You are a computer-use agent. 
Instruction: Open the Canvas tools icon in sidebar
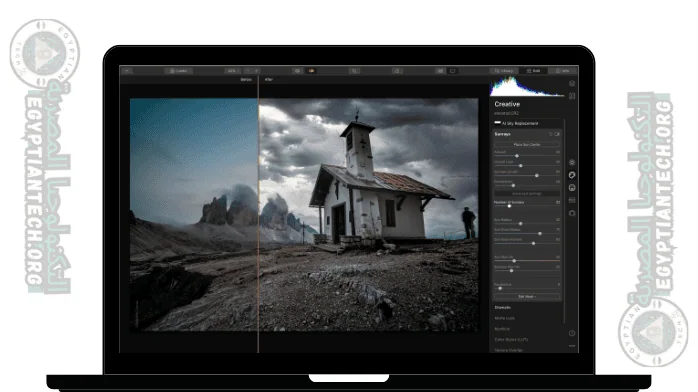[572, 96]
